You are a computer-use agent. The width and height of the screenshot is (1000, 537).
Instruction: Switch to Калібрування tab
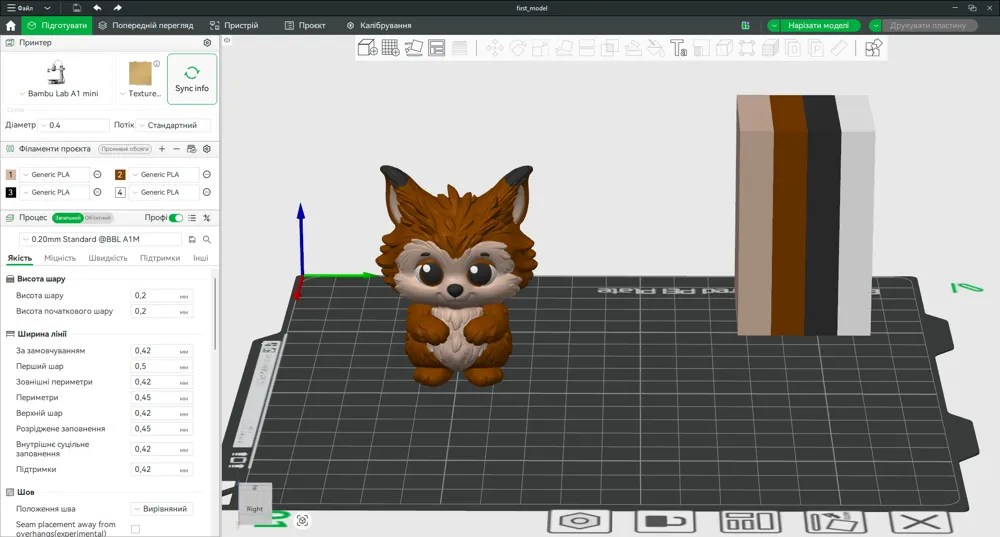click(379, 26)
